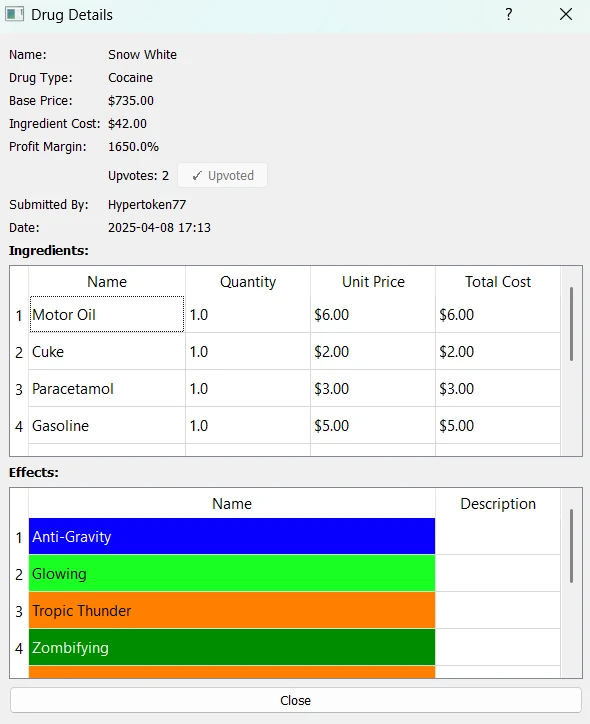This screenshot has height=724, width=590.
Task: Select the blue Anti-Gravity effect
Action: 232,537
